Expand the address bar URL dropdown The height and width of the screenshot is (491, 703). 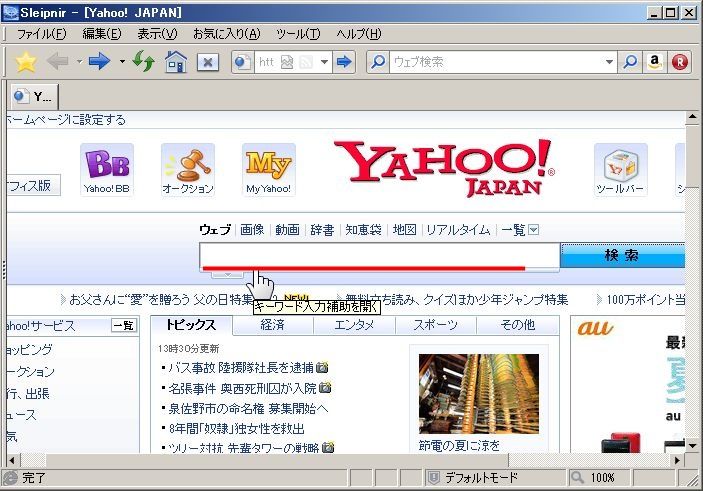pyautogui.click(x=324, y=62)
